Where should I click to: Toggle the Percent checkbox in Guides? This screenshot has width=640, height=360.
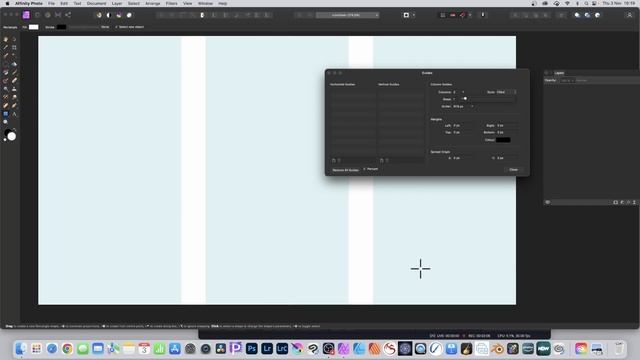[x=364, y=169]
